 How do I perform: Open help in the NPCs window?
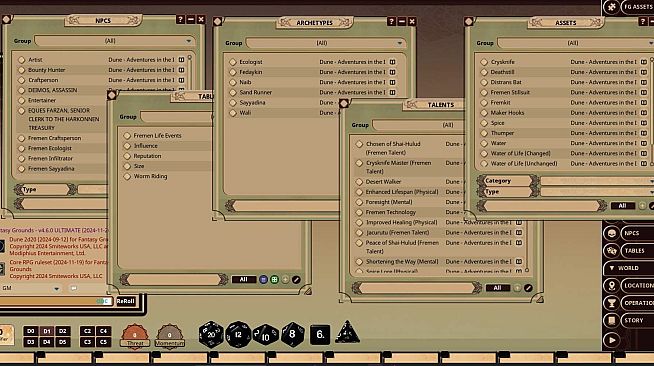point(180,19)
